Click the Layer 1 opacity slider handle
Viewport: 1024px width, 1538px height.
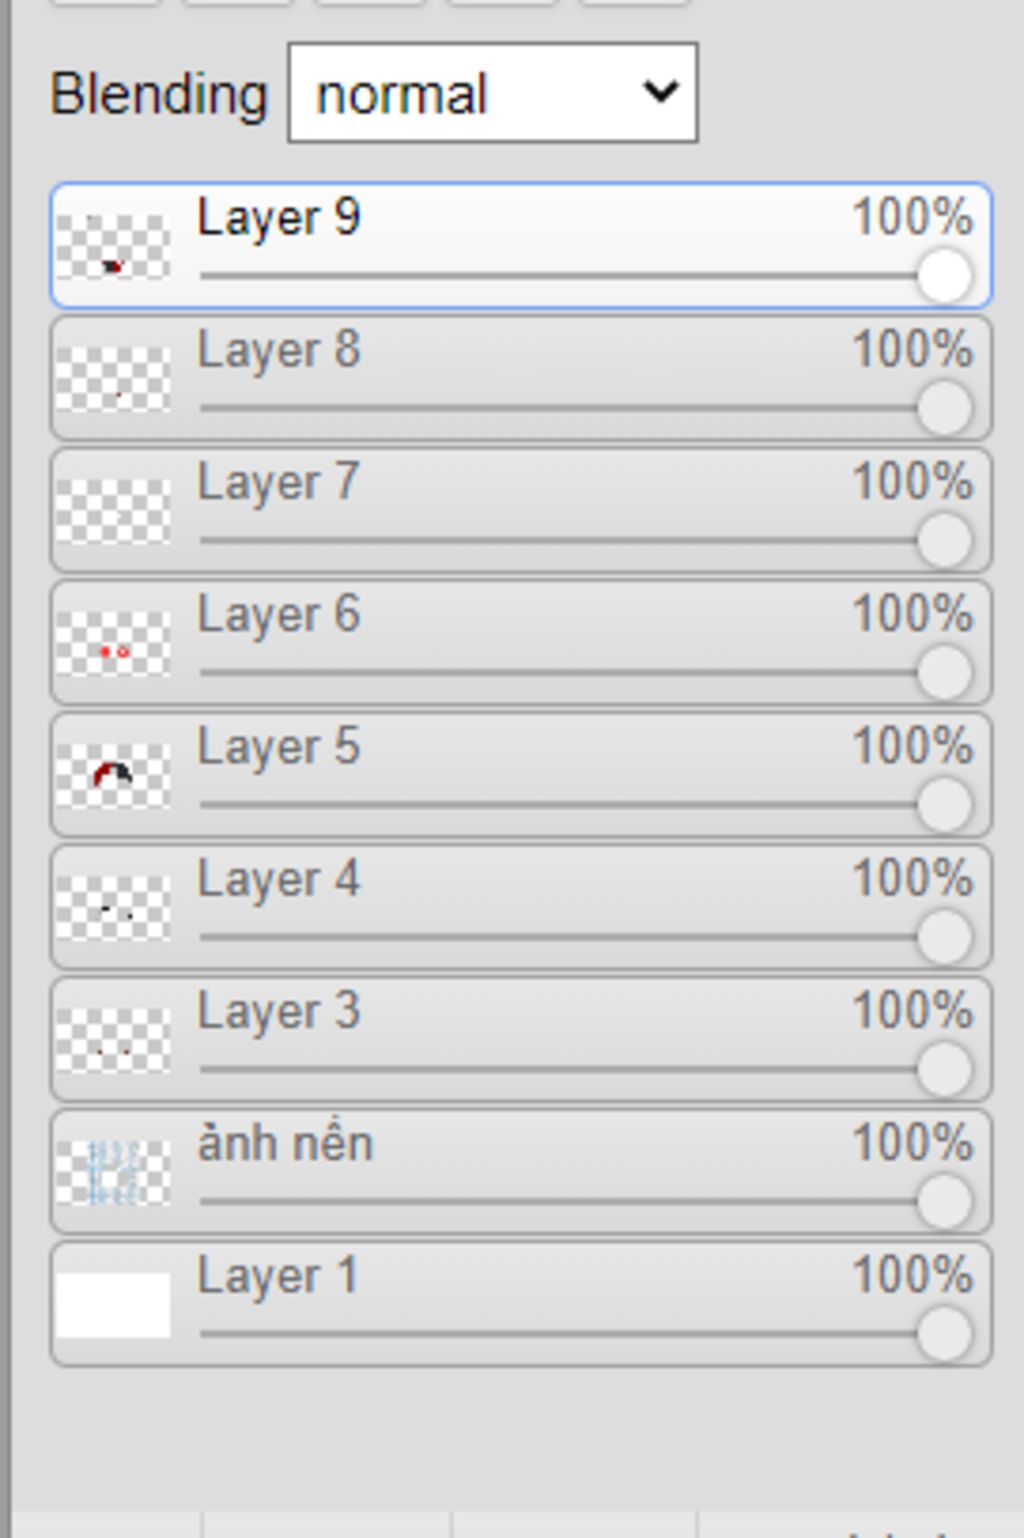click(x=944, y=1333)
